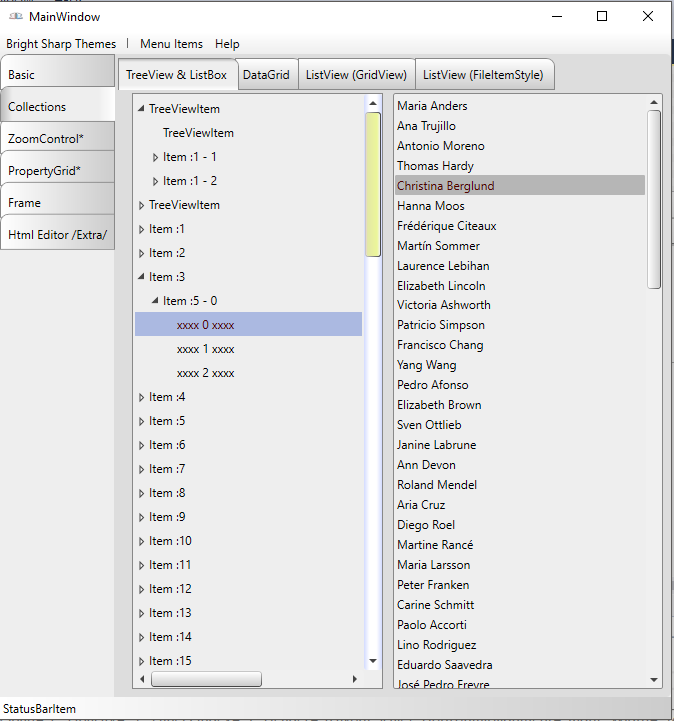The image size is (674, 721).
Task: Open the Help menu
Action: 227,44
